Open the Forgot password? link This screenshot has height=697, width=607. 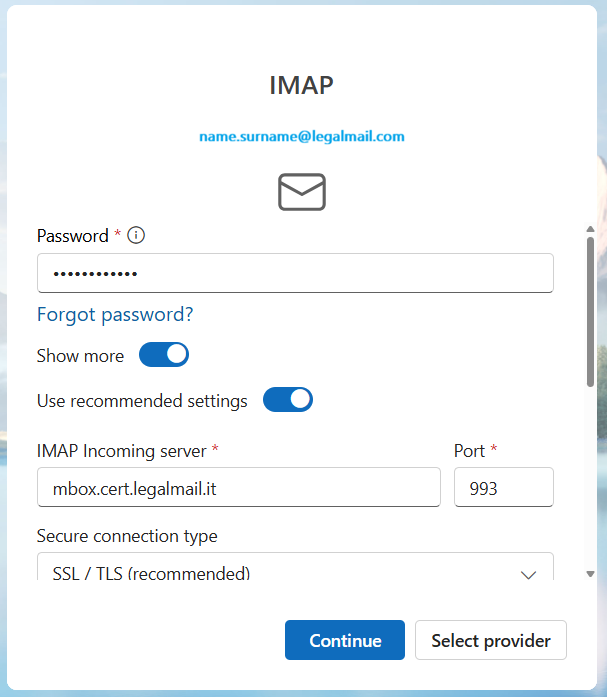(x=115, y=315)
